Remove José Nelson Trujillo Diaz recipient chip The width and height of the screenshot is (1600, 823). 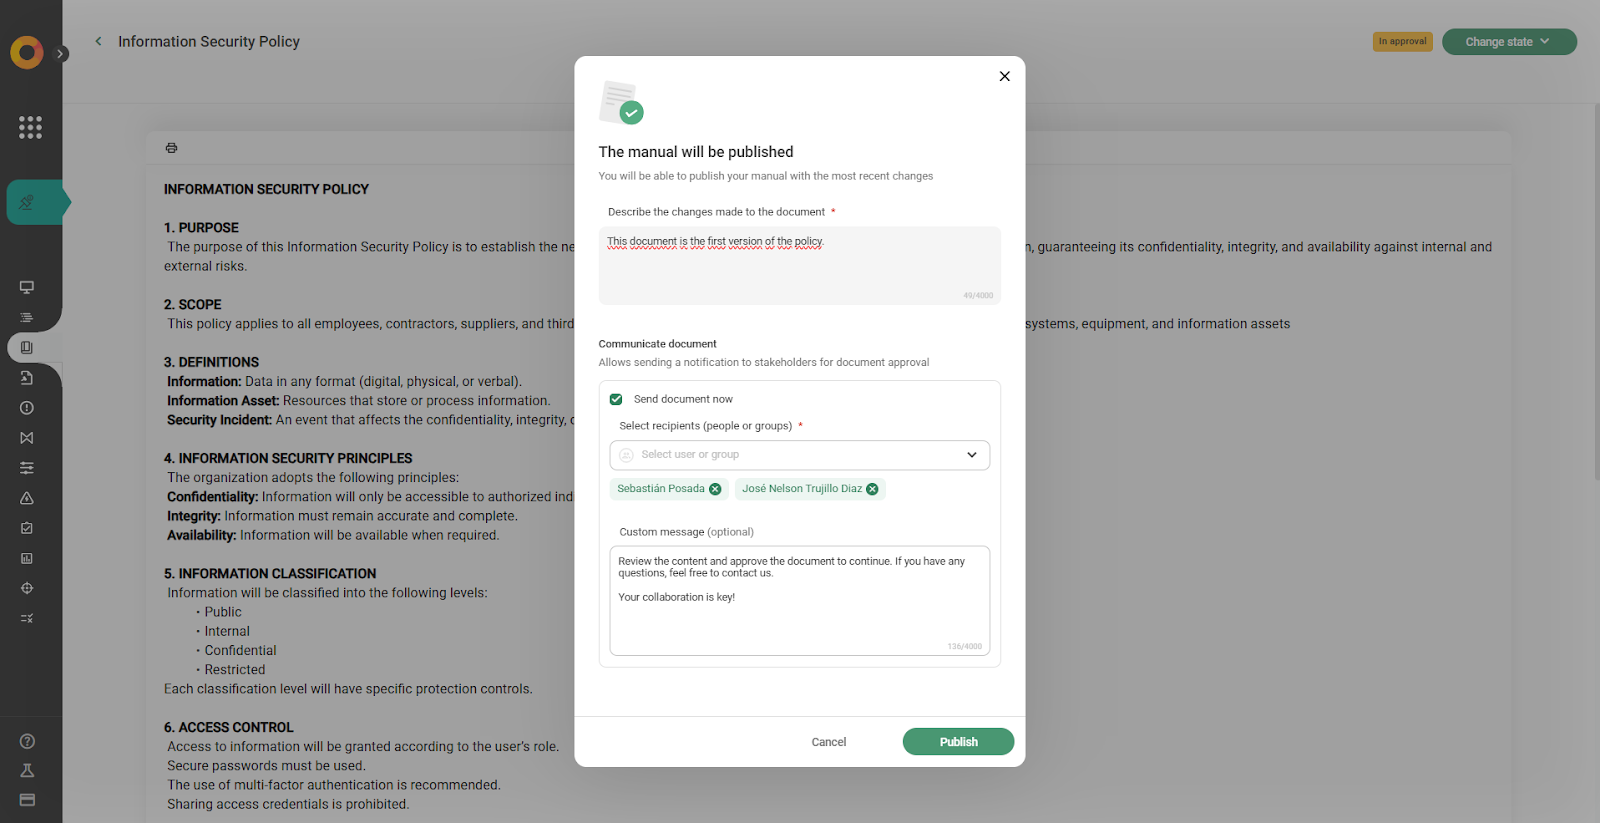tap(872, 489)
